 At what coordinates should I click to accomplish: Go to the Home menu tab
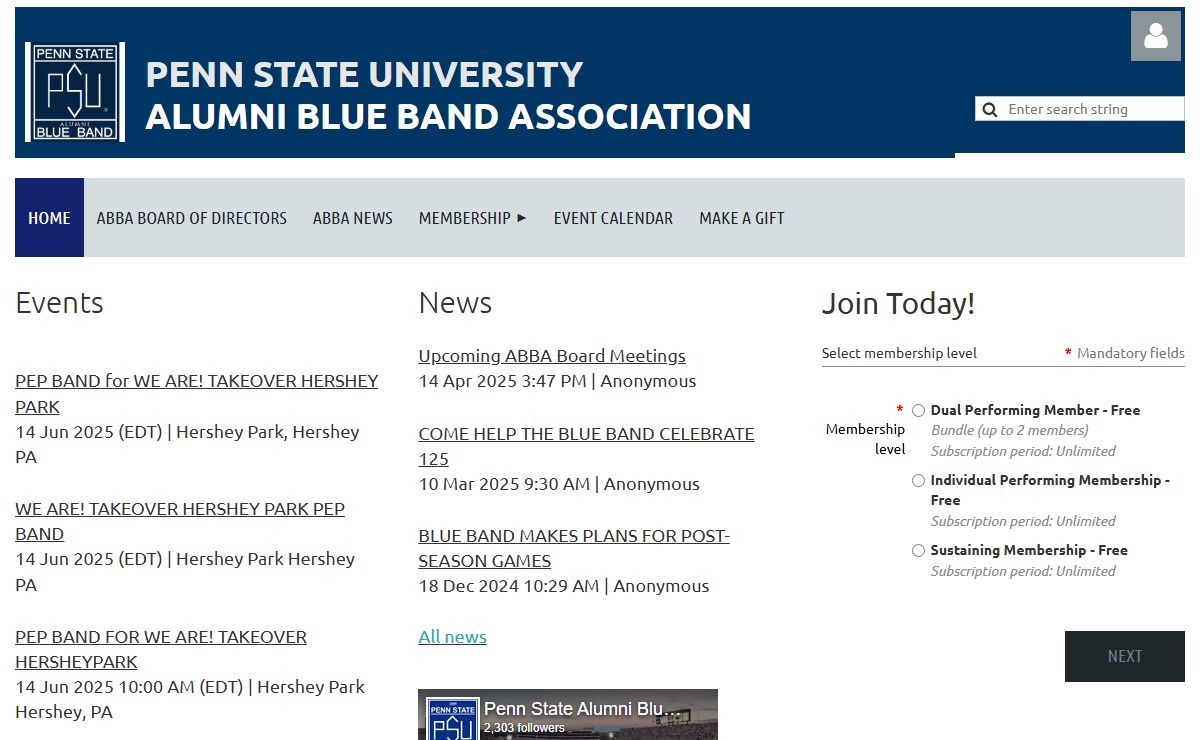click(x=49, y=218)
